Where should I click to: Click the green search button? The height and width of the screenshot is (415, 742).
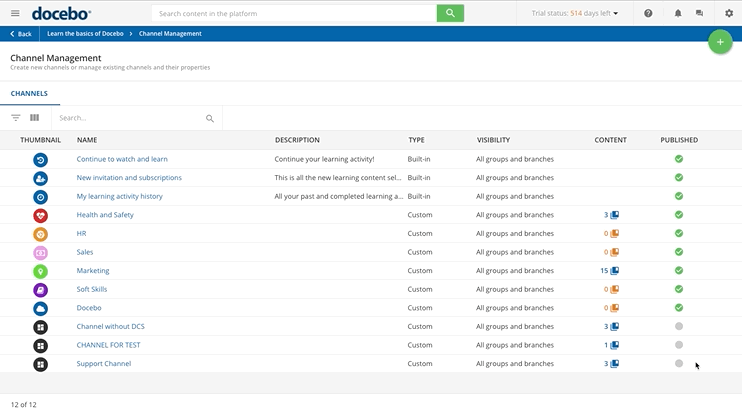(450, 13)
